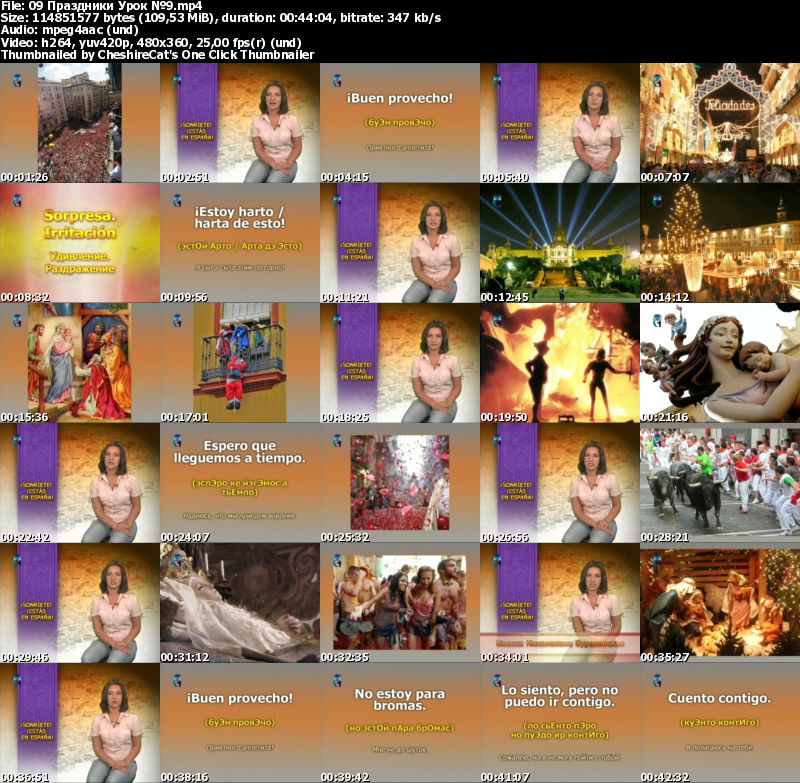This screenshot has width=800, height=783.
Task: Select the reclining statue thumbnail at 00:31:12
Action: click(x=239, y=603)
